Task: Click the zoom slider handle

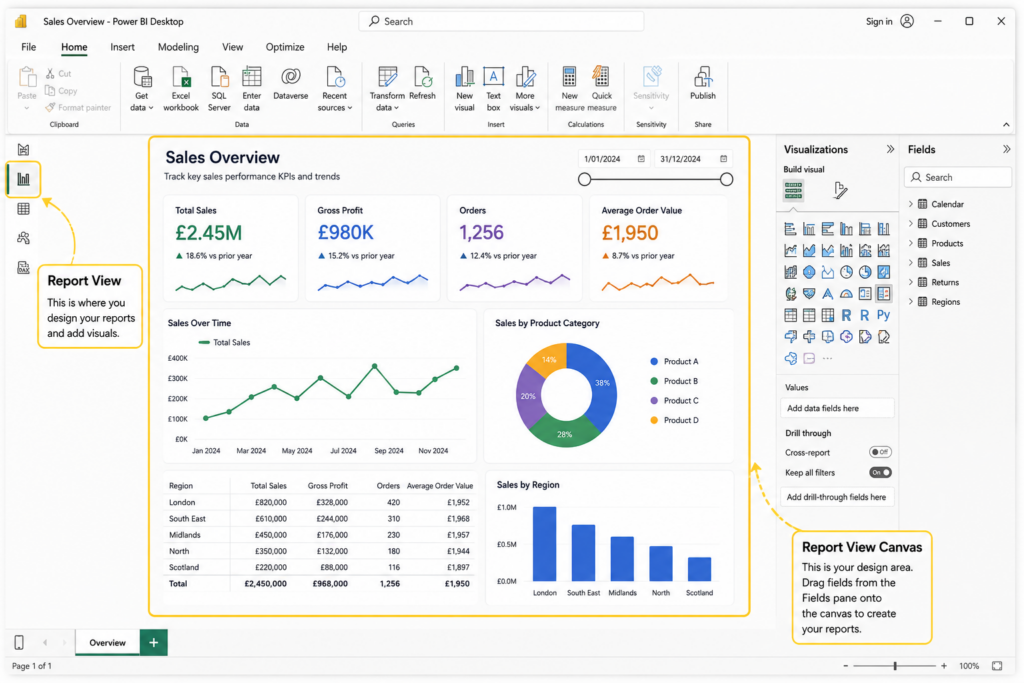Action: (x=895, y=666)
